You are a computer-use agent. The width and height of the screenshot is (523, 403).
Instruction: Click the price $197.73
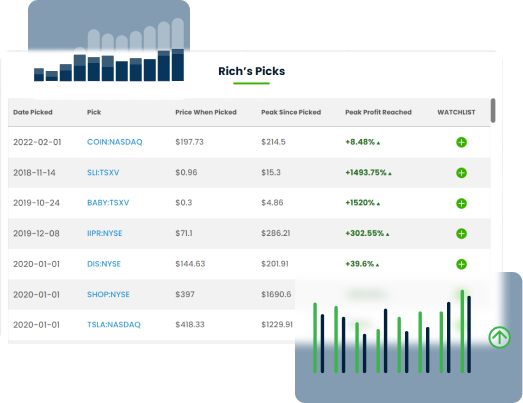click(189, 142)
